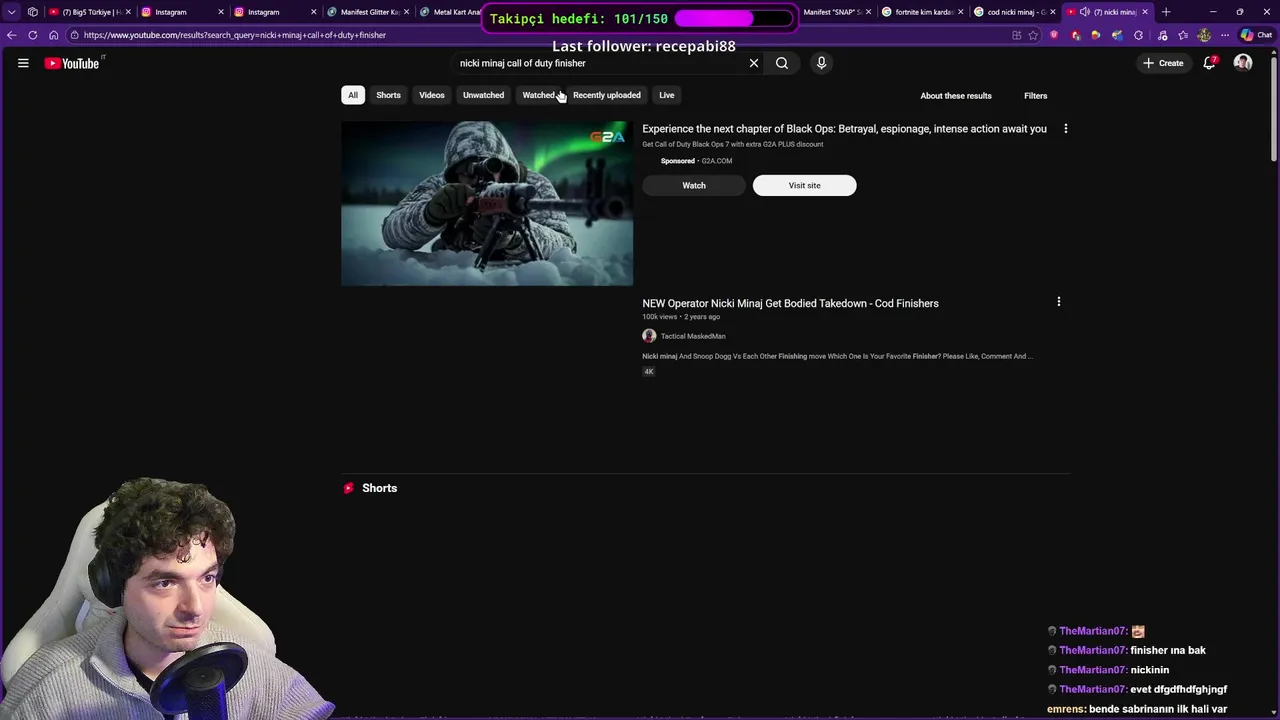Select the All filter chip

[x=353, y=95]
